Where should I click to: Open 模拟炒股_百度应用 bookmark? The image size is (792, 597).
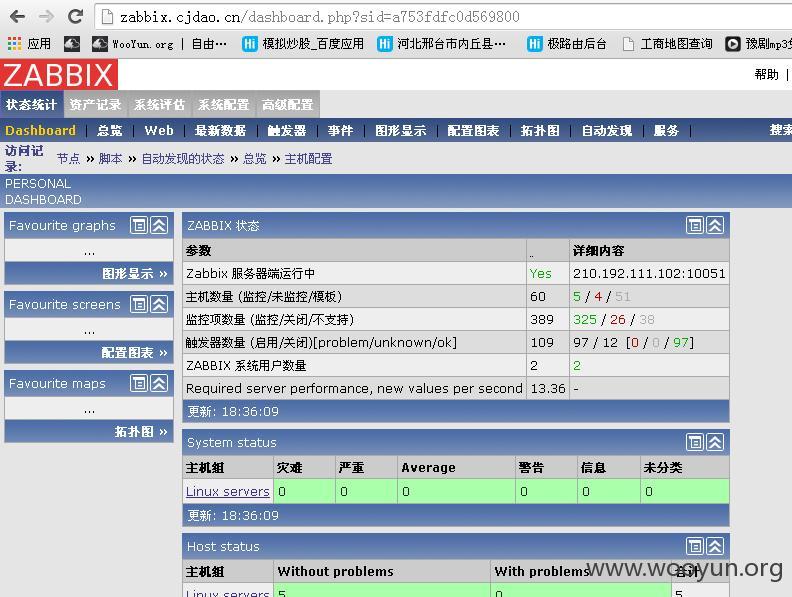(x=303, y=44)
